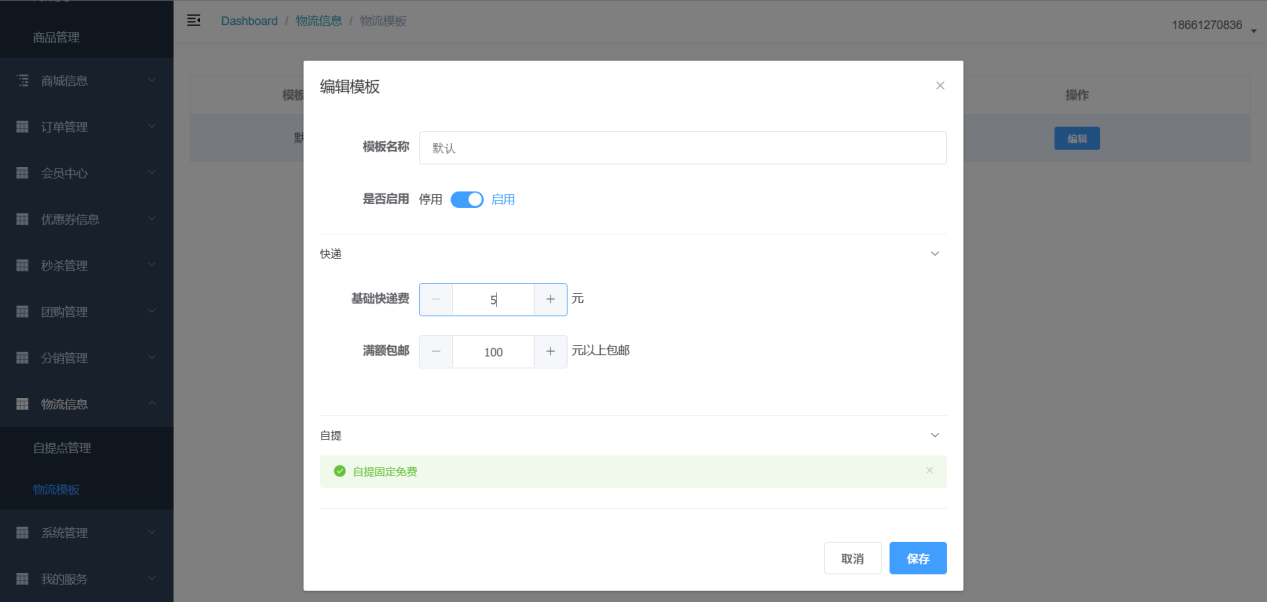Viewport: 1267px width, 602px height.
Task: Toggle the 是否启用 switch
Action: tap(467, 199)
